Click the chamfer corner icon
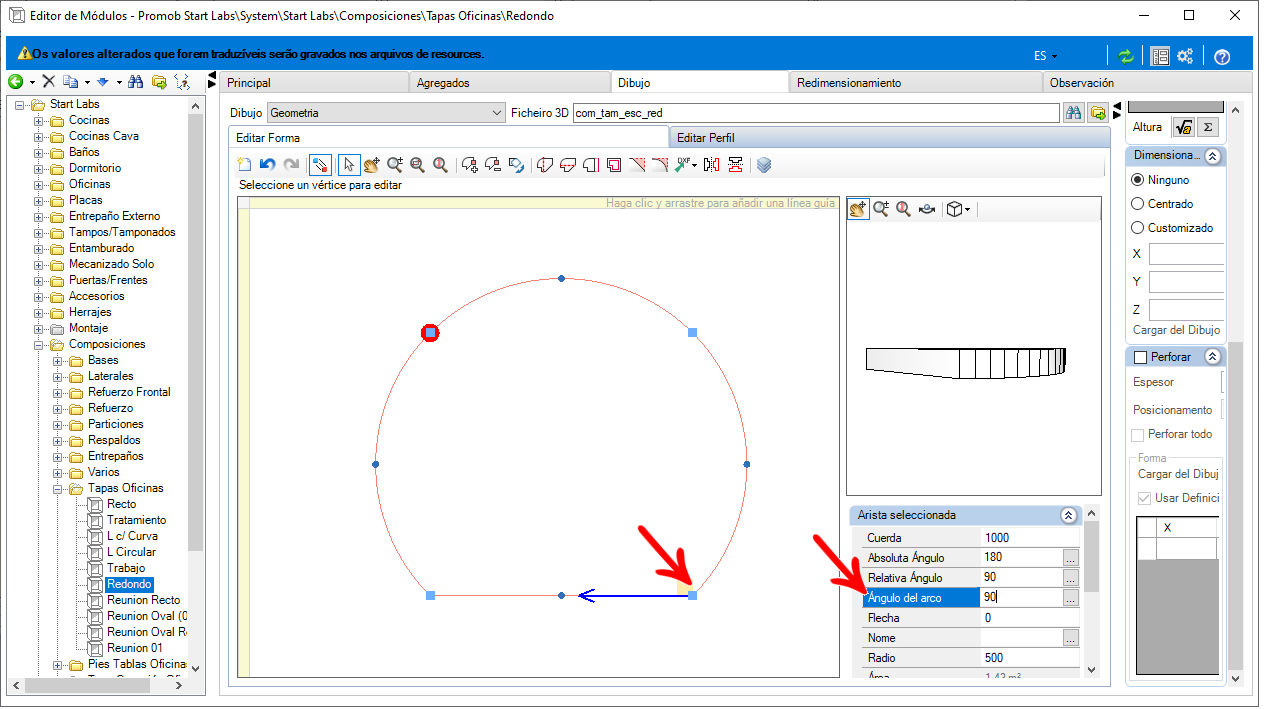The image size is (1268, 709). [x=636, y=165]
